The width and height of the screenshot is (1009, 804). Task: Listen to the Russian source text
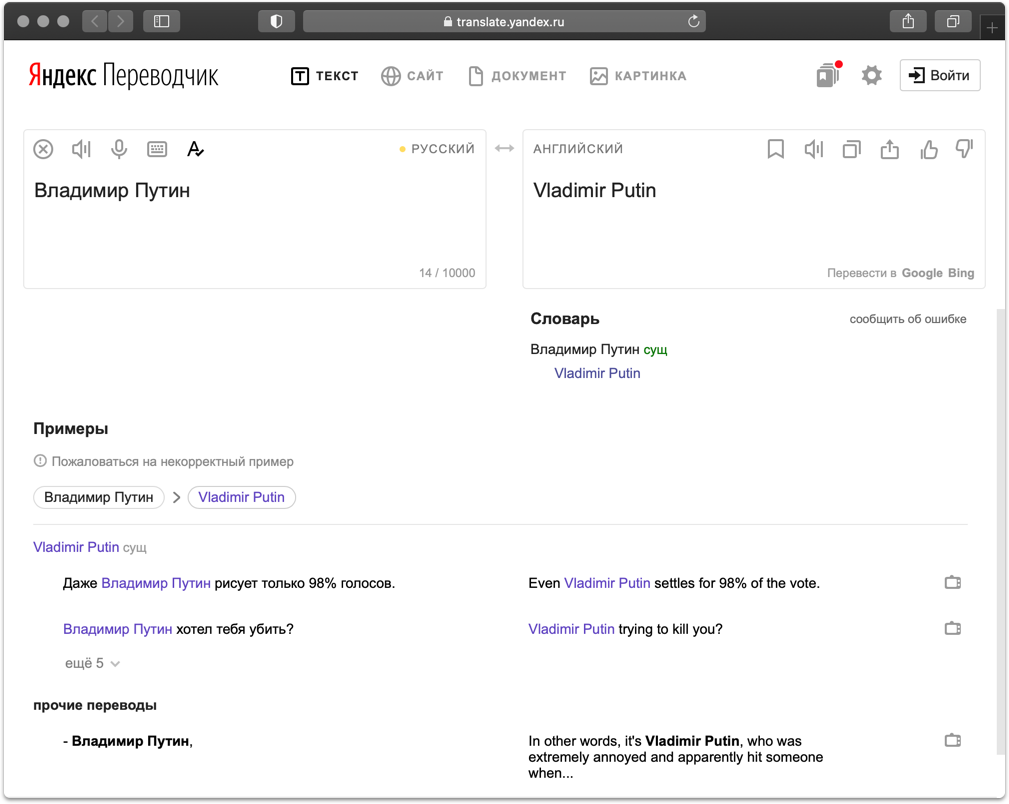click(x=81, y=149)
